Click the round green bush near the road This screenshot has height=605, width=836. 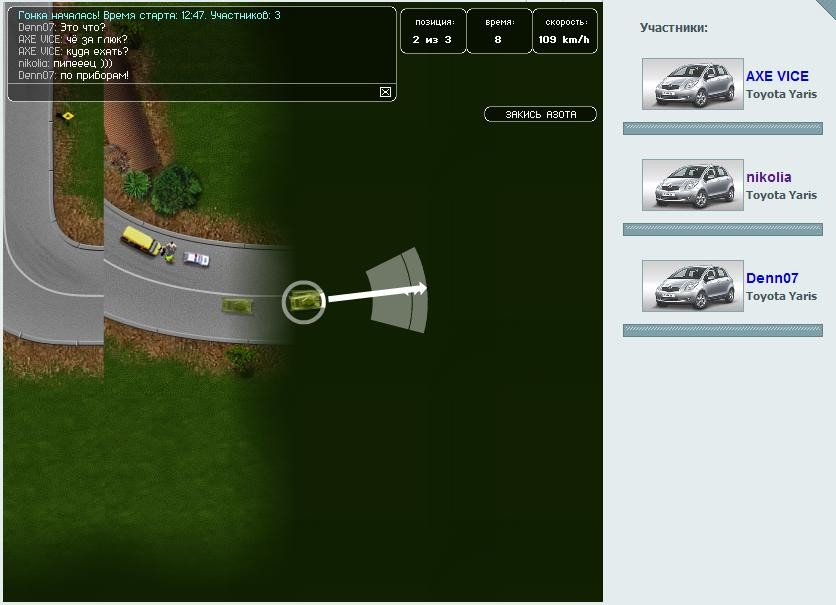(176, 188)
